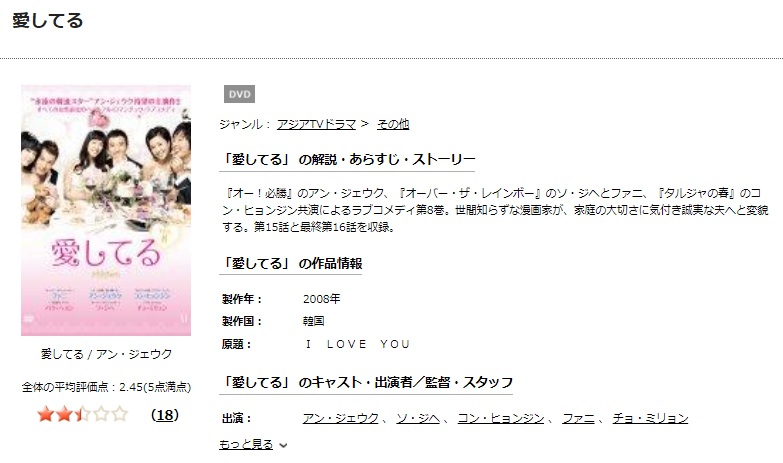Viewport: 783px width, 463px height.
Task: Click the DVD format badge
Action: click(x=239, y=94)
